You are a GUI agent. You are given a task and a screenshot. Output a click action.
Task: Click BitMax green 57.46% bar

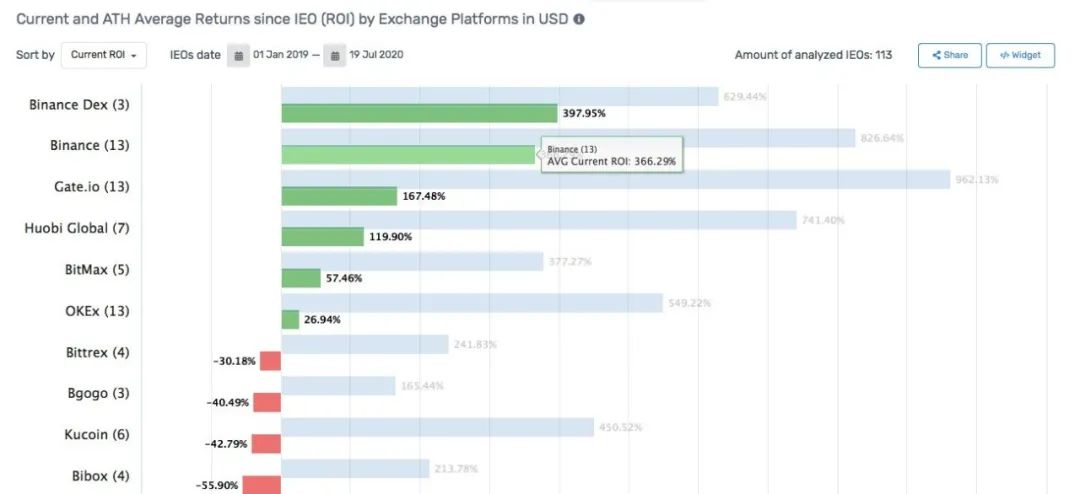coord(301,278)
